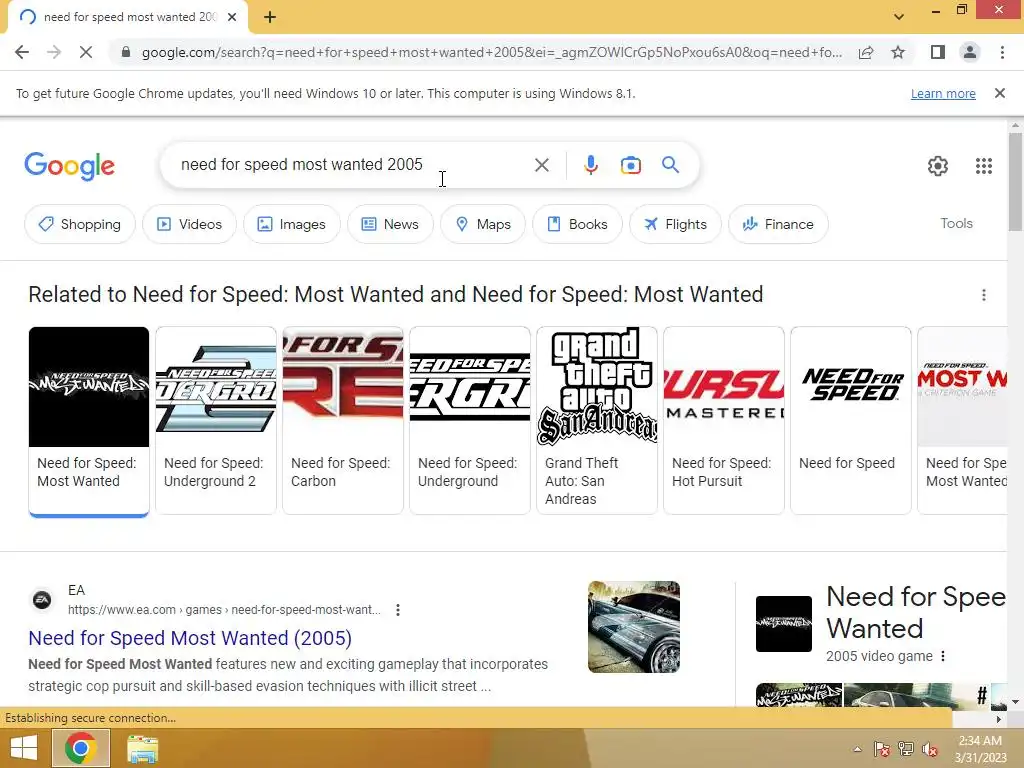
Task: Start a voice search with the microphone
Action: point(590,165)
